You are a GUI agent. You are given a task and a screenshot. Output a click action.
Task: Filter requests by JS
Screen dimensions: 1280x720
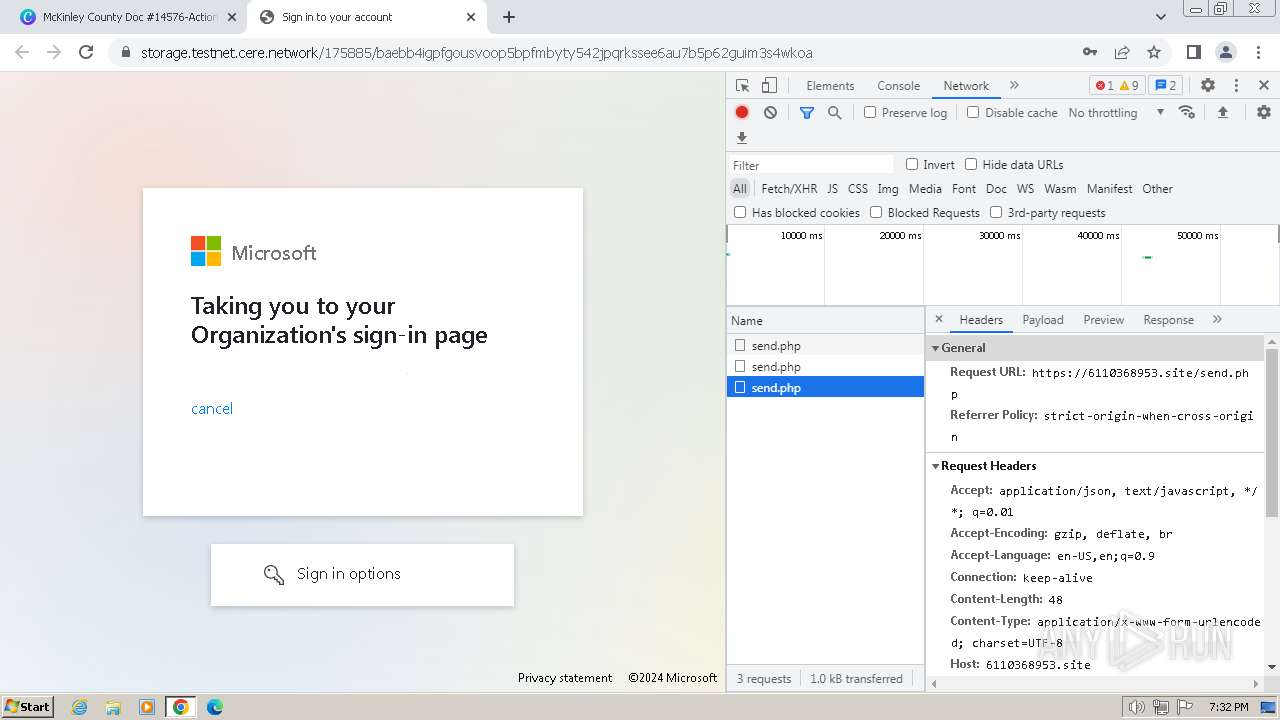pyautogui.click(x=832, y=188)
